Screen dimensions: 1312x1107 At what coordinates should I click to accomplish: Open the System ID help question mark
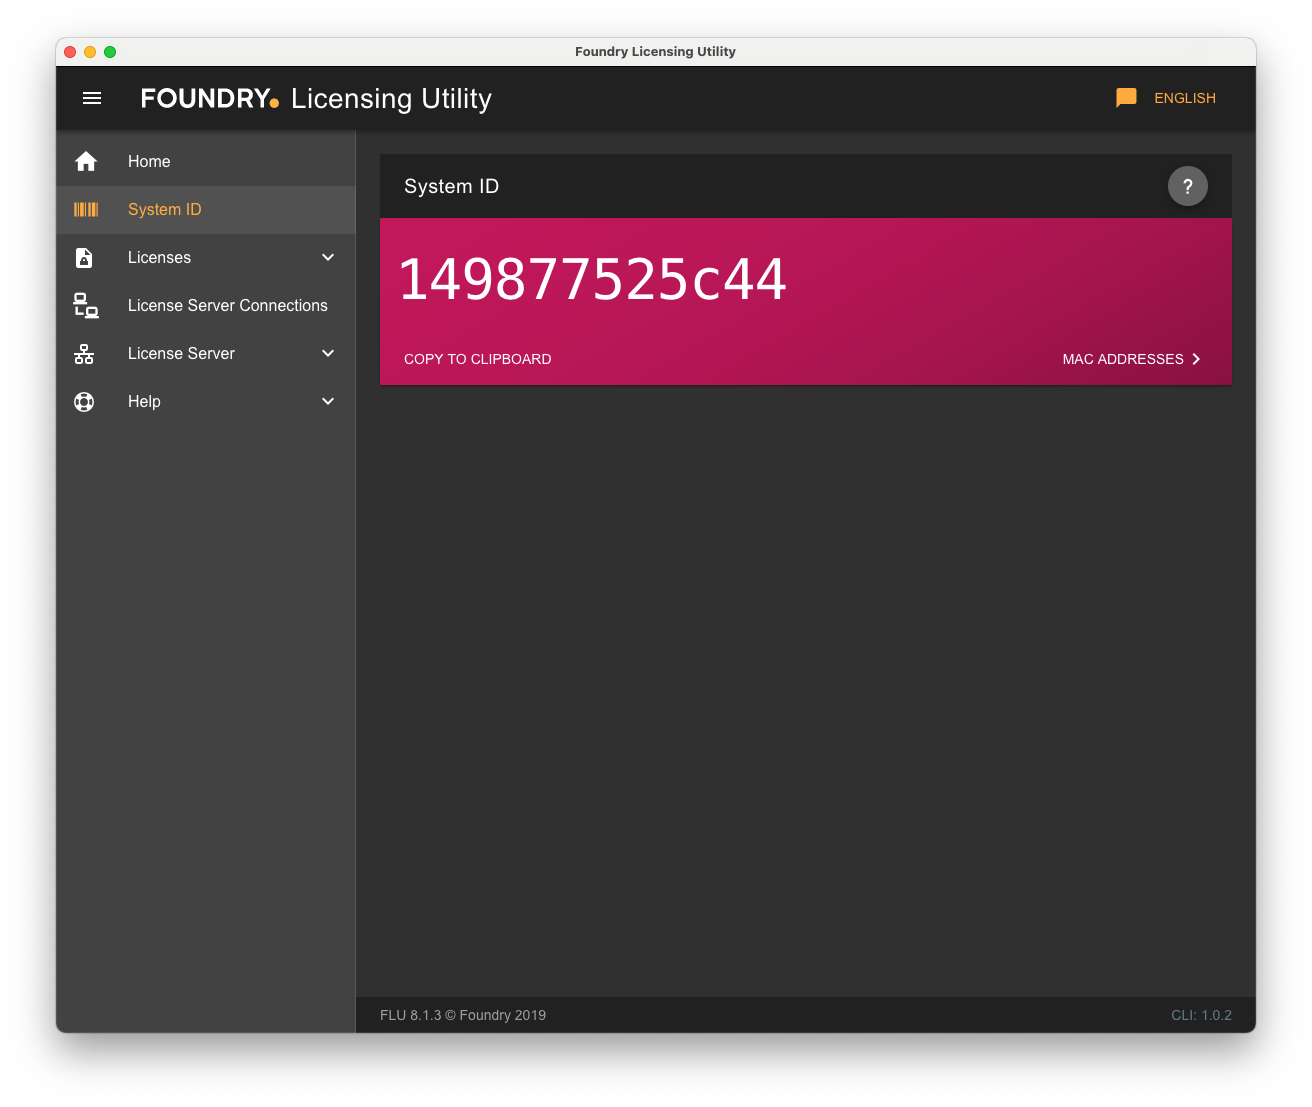[x=1187, y=186]
